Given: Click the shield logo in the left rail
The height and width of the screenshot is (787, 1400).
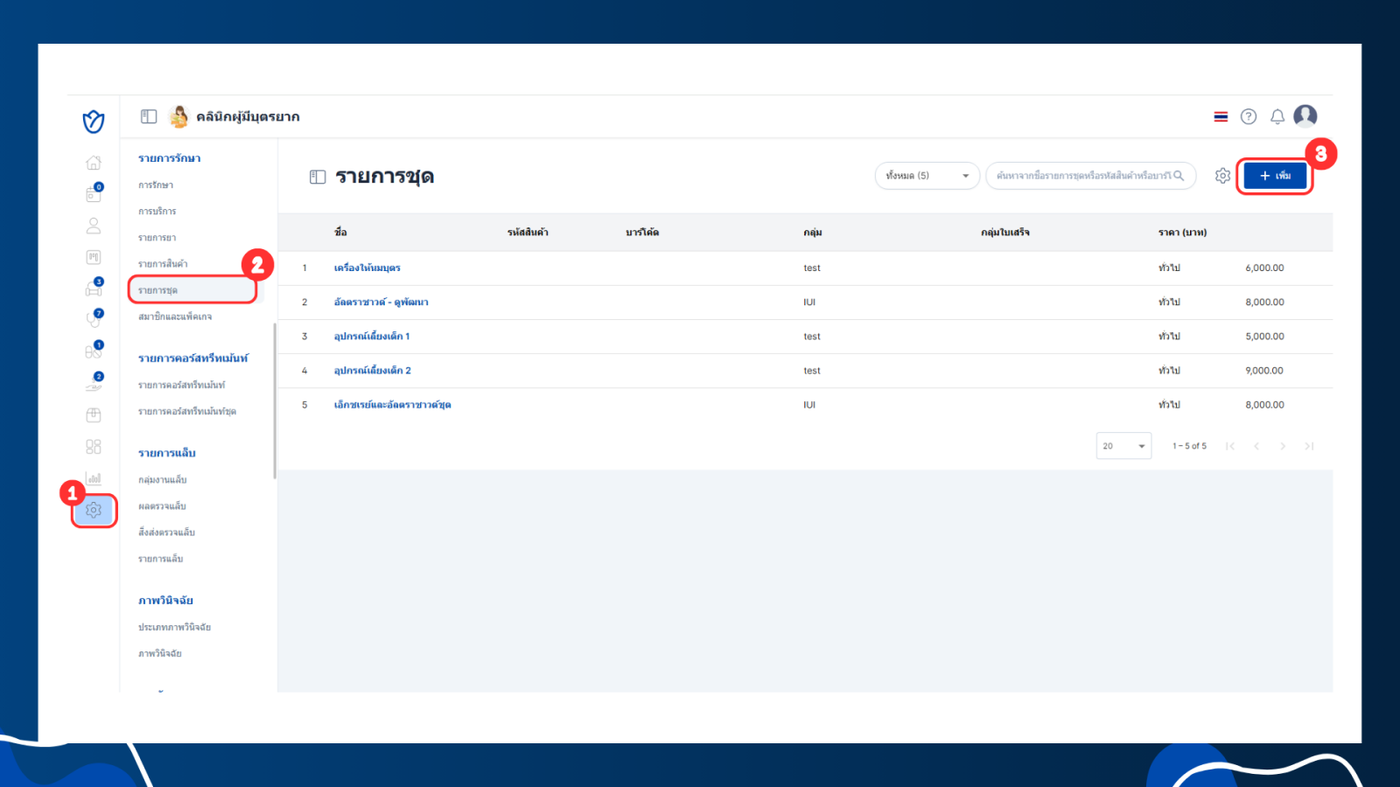Looking at the screenshot, I should click(x=93, y=122).
